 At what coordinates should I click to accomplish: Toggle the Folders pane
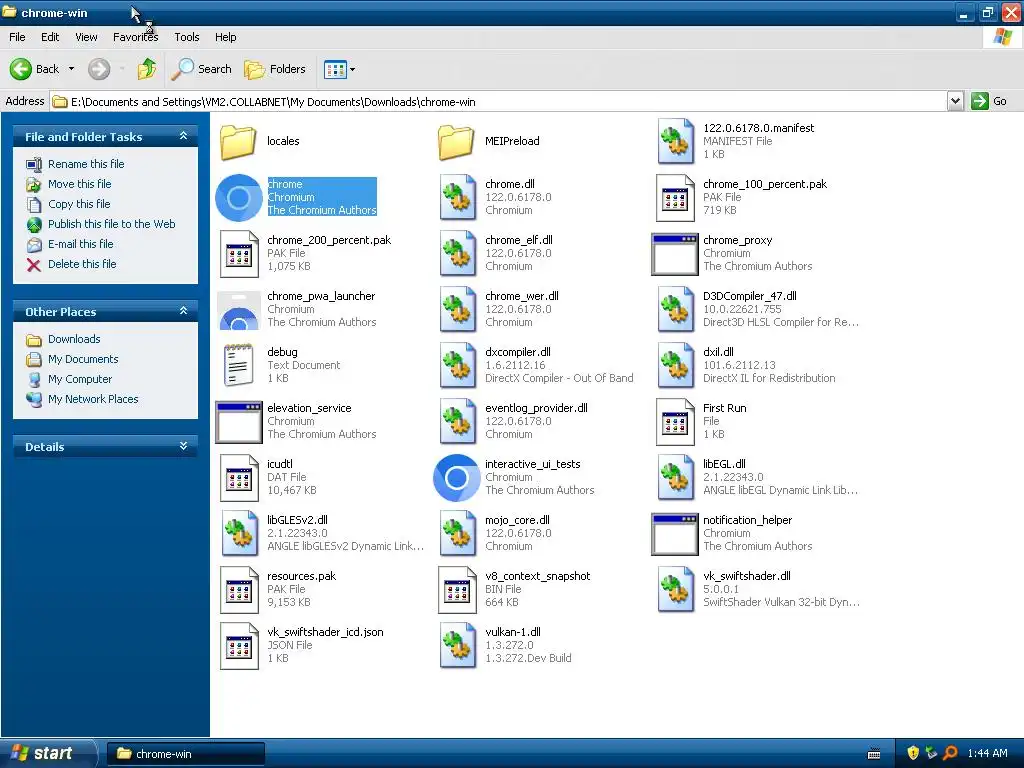[x=274, y=69]
